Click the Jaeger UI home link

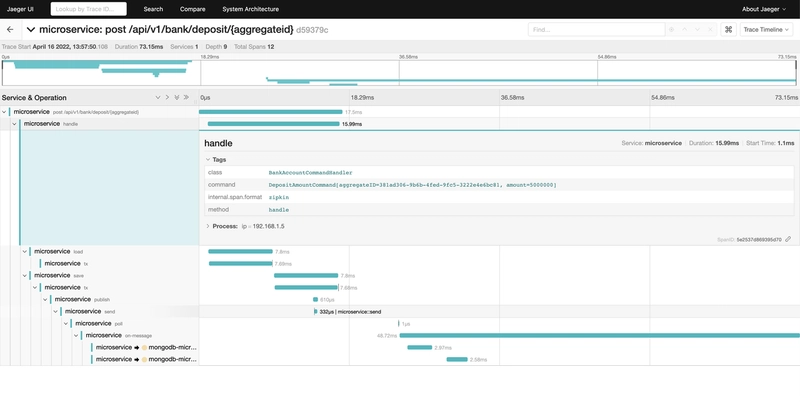click(20, 9)
